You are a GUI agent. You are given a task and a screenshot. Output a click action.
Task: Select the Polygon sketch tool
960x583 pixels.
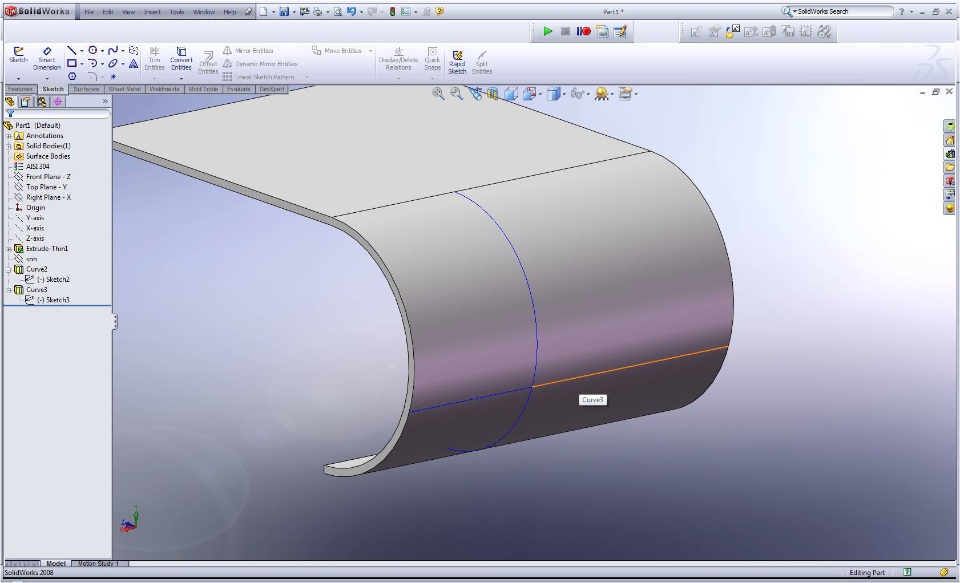[x=72, y=76]
